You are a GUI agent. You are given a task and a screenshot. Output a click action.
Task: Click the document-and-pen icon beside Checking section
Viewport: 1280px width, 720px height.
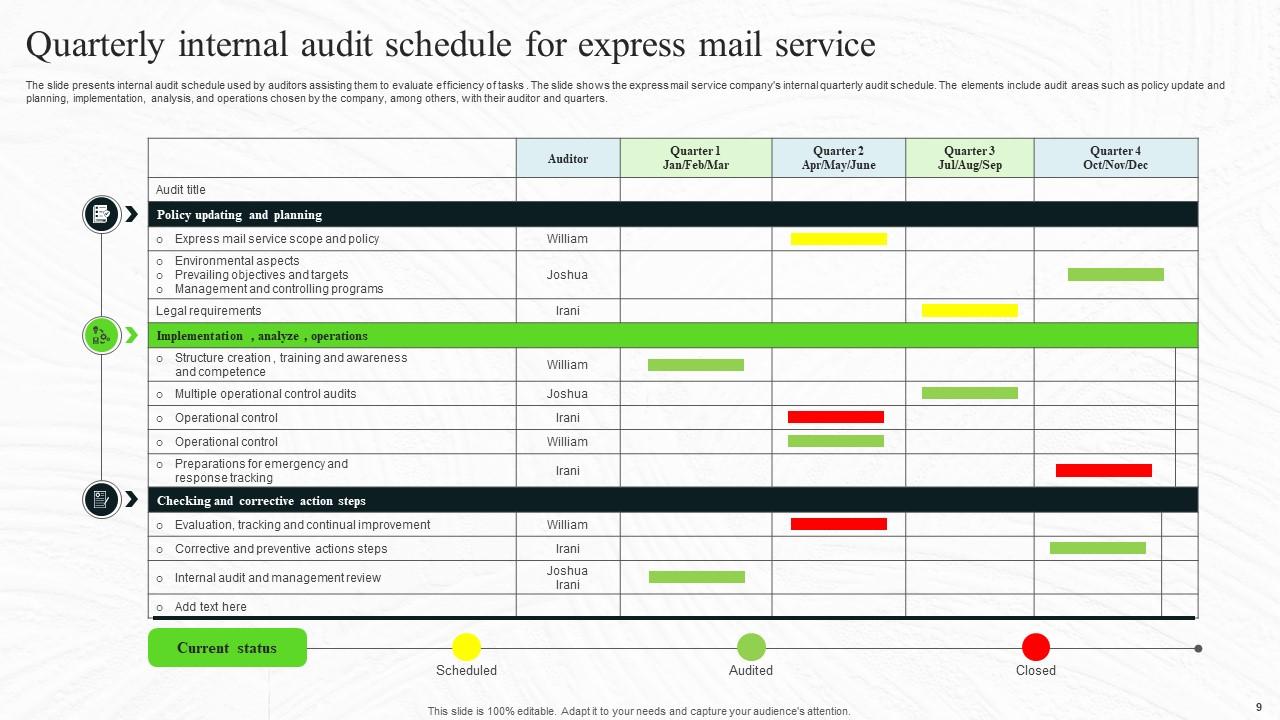(101, 500)
